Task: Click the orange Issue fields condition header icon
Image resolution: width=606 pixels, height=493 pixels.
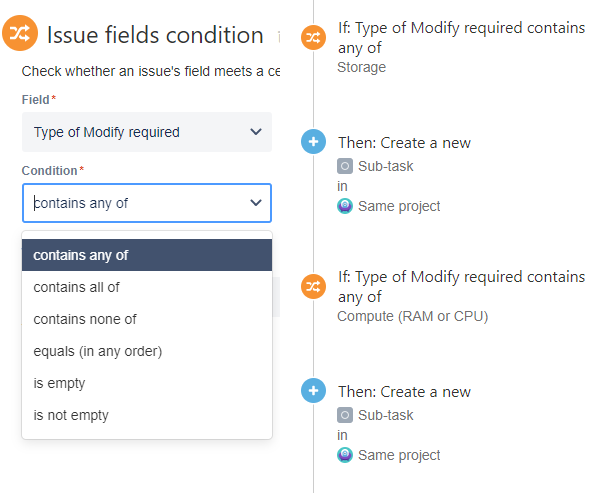Action: coord(20,33)
